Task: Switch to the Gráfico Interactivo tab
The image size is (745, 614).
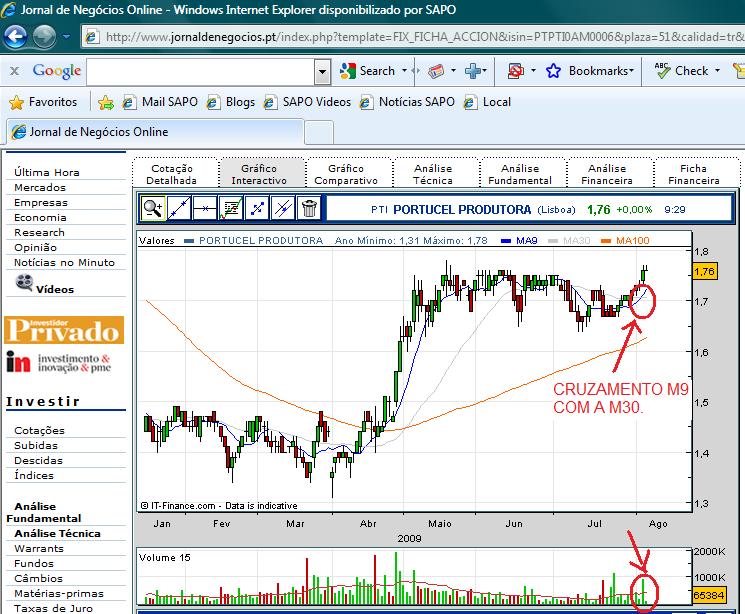Action: tap(259, 174)
